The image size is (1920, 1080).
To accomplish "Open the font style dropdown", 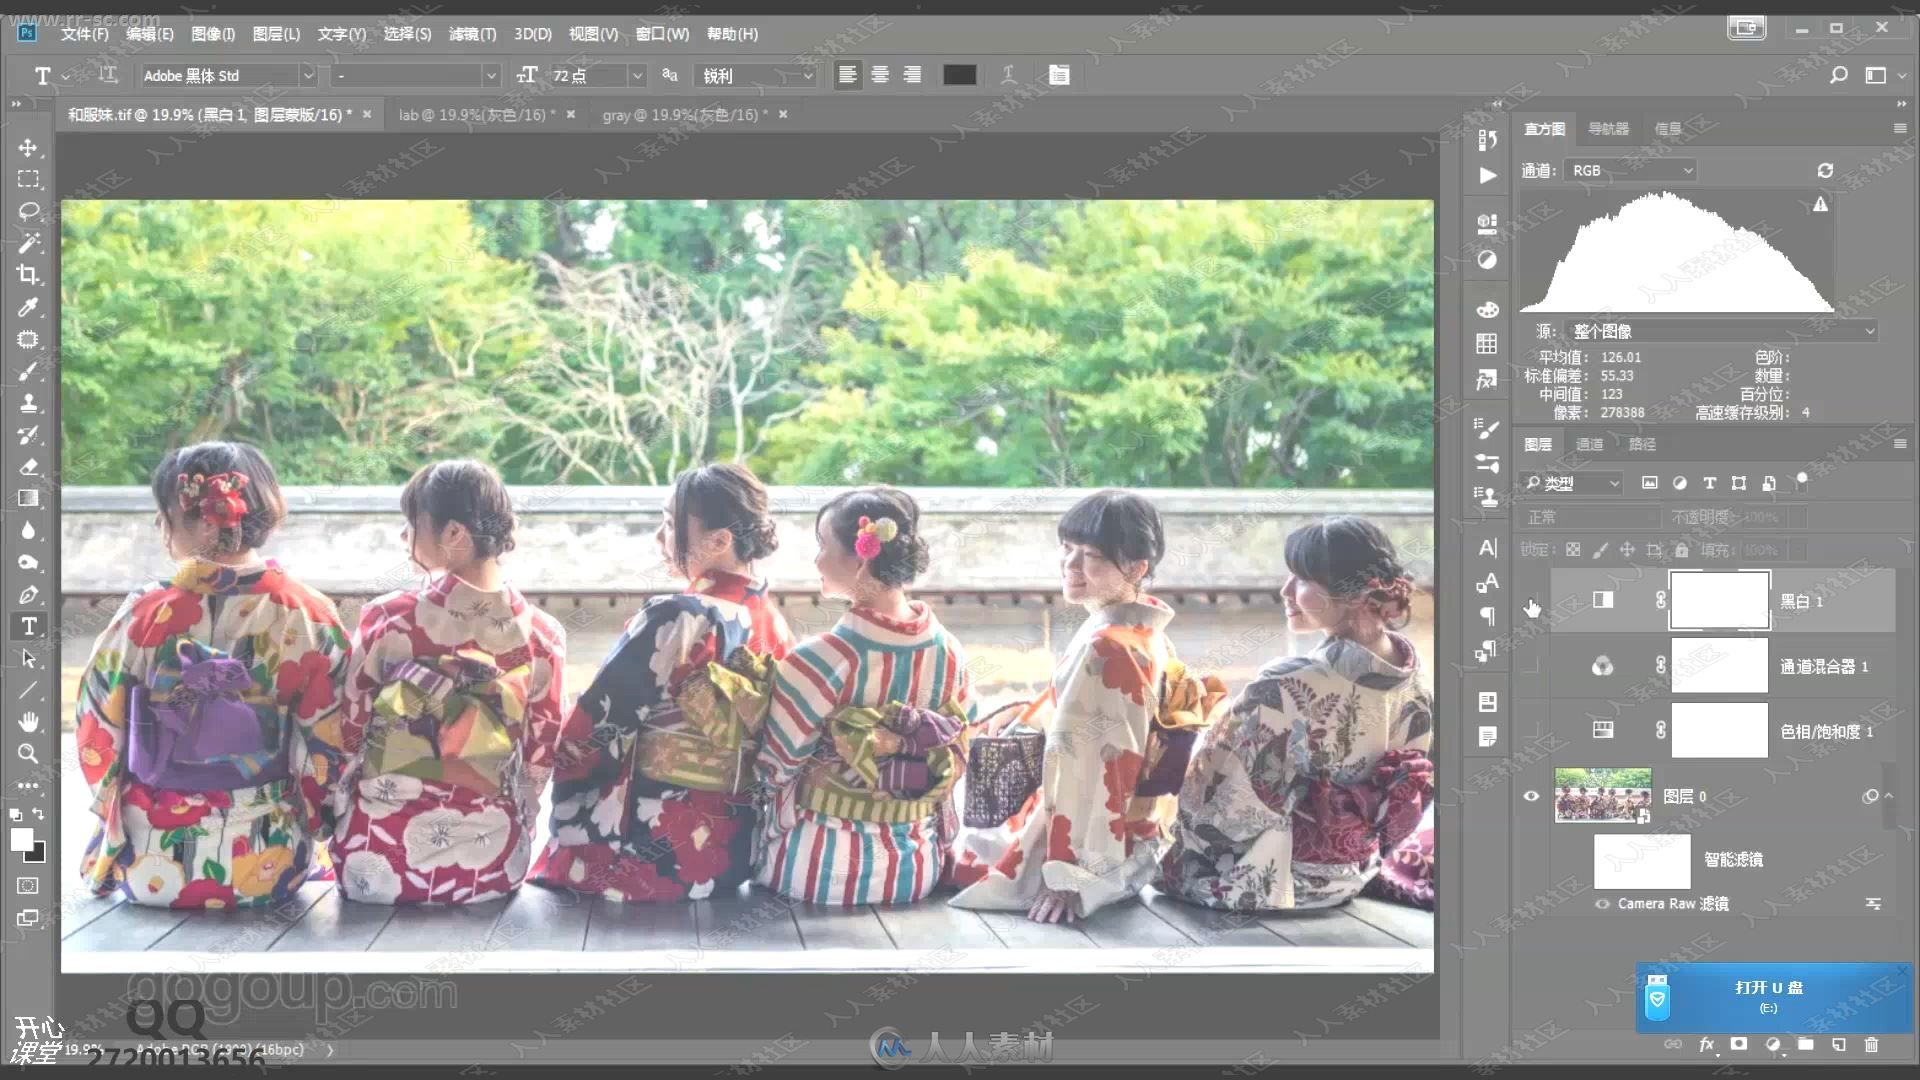I will click(490, 76).
